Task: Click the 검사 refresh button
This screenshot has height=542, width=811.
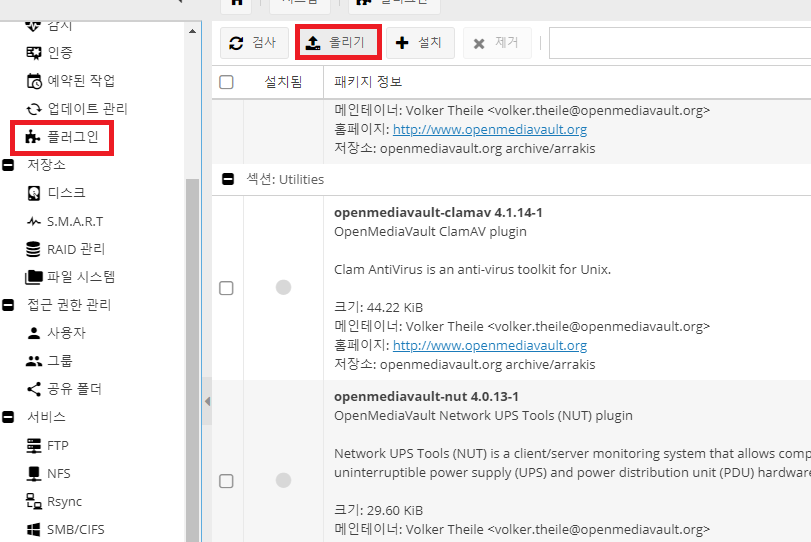Action: (254, 43)
